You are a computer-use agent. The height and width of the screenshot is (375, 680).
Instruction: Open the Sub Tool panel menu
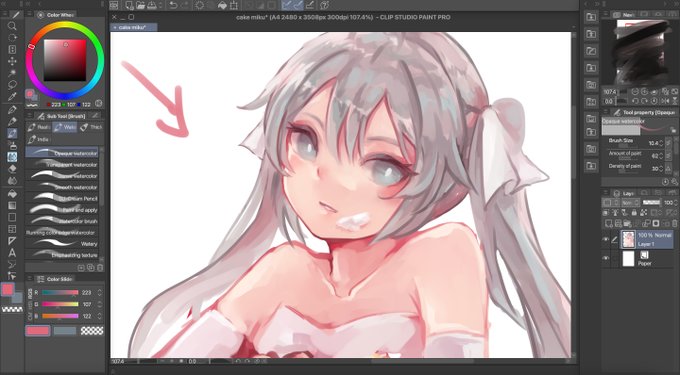29,116
